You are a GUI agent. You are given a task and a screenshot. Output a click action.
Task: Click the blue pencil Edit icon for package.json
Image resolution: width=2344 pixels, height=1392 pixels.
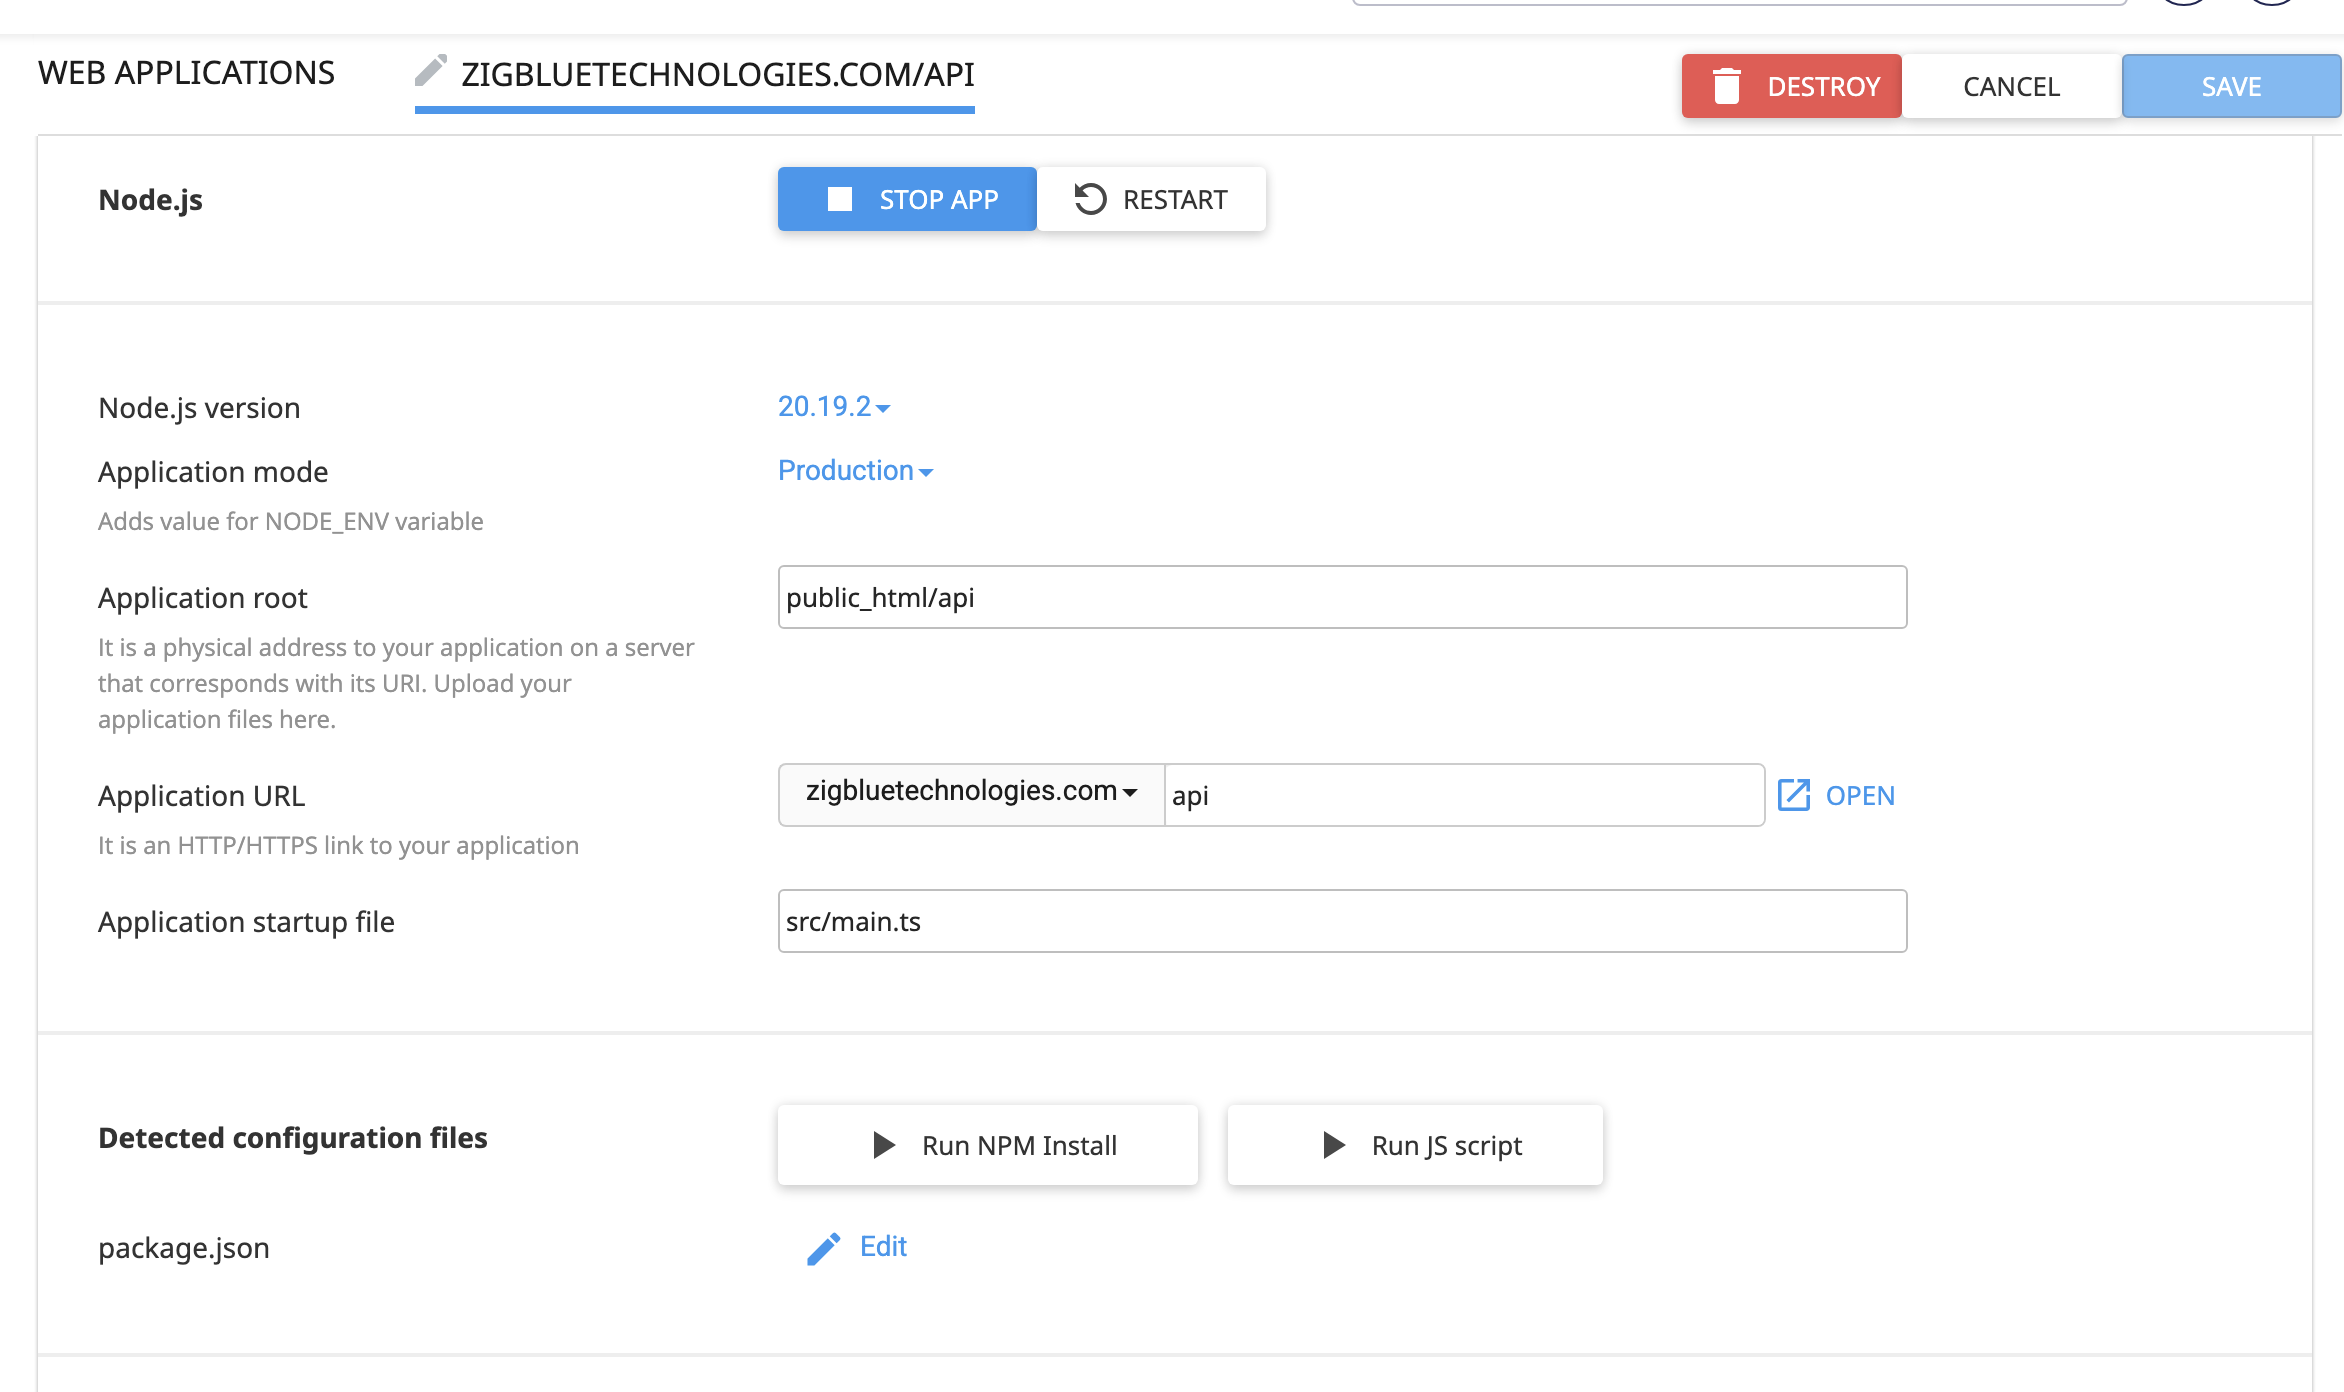(824, 1248)
